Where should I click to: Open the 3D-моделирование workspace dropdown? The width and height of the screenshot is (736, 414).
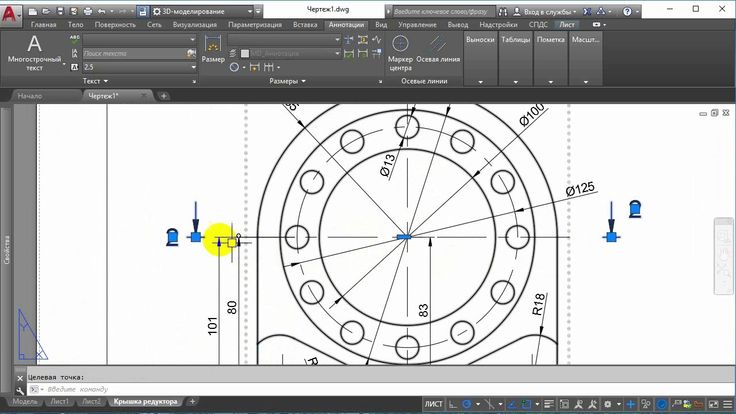(x=200, y=11)
